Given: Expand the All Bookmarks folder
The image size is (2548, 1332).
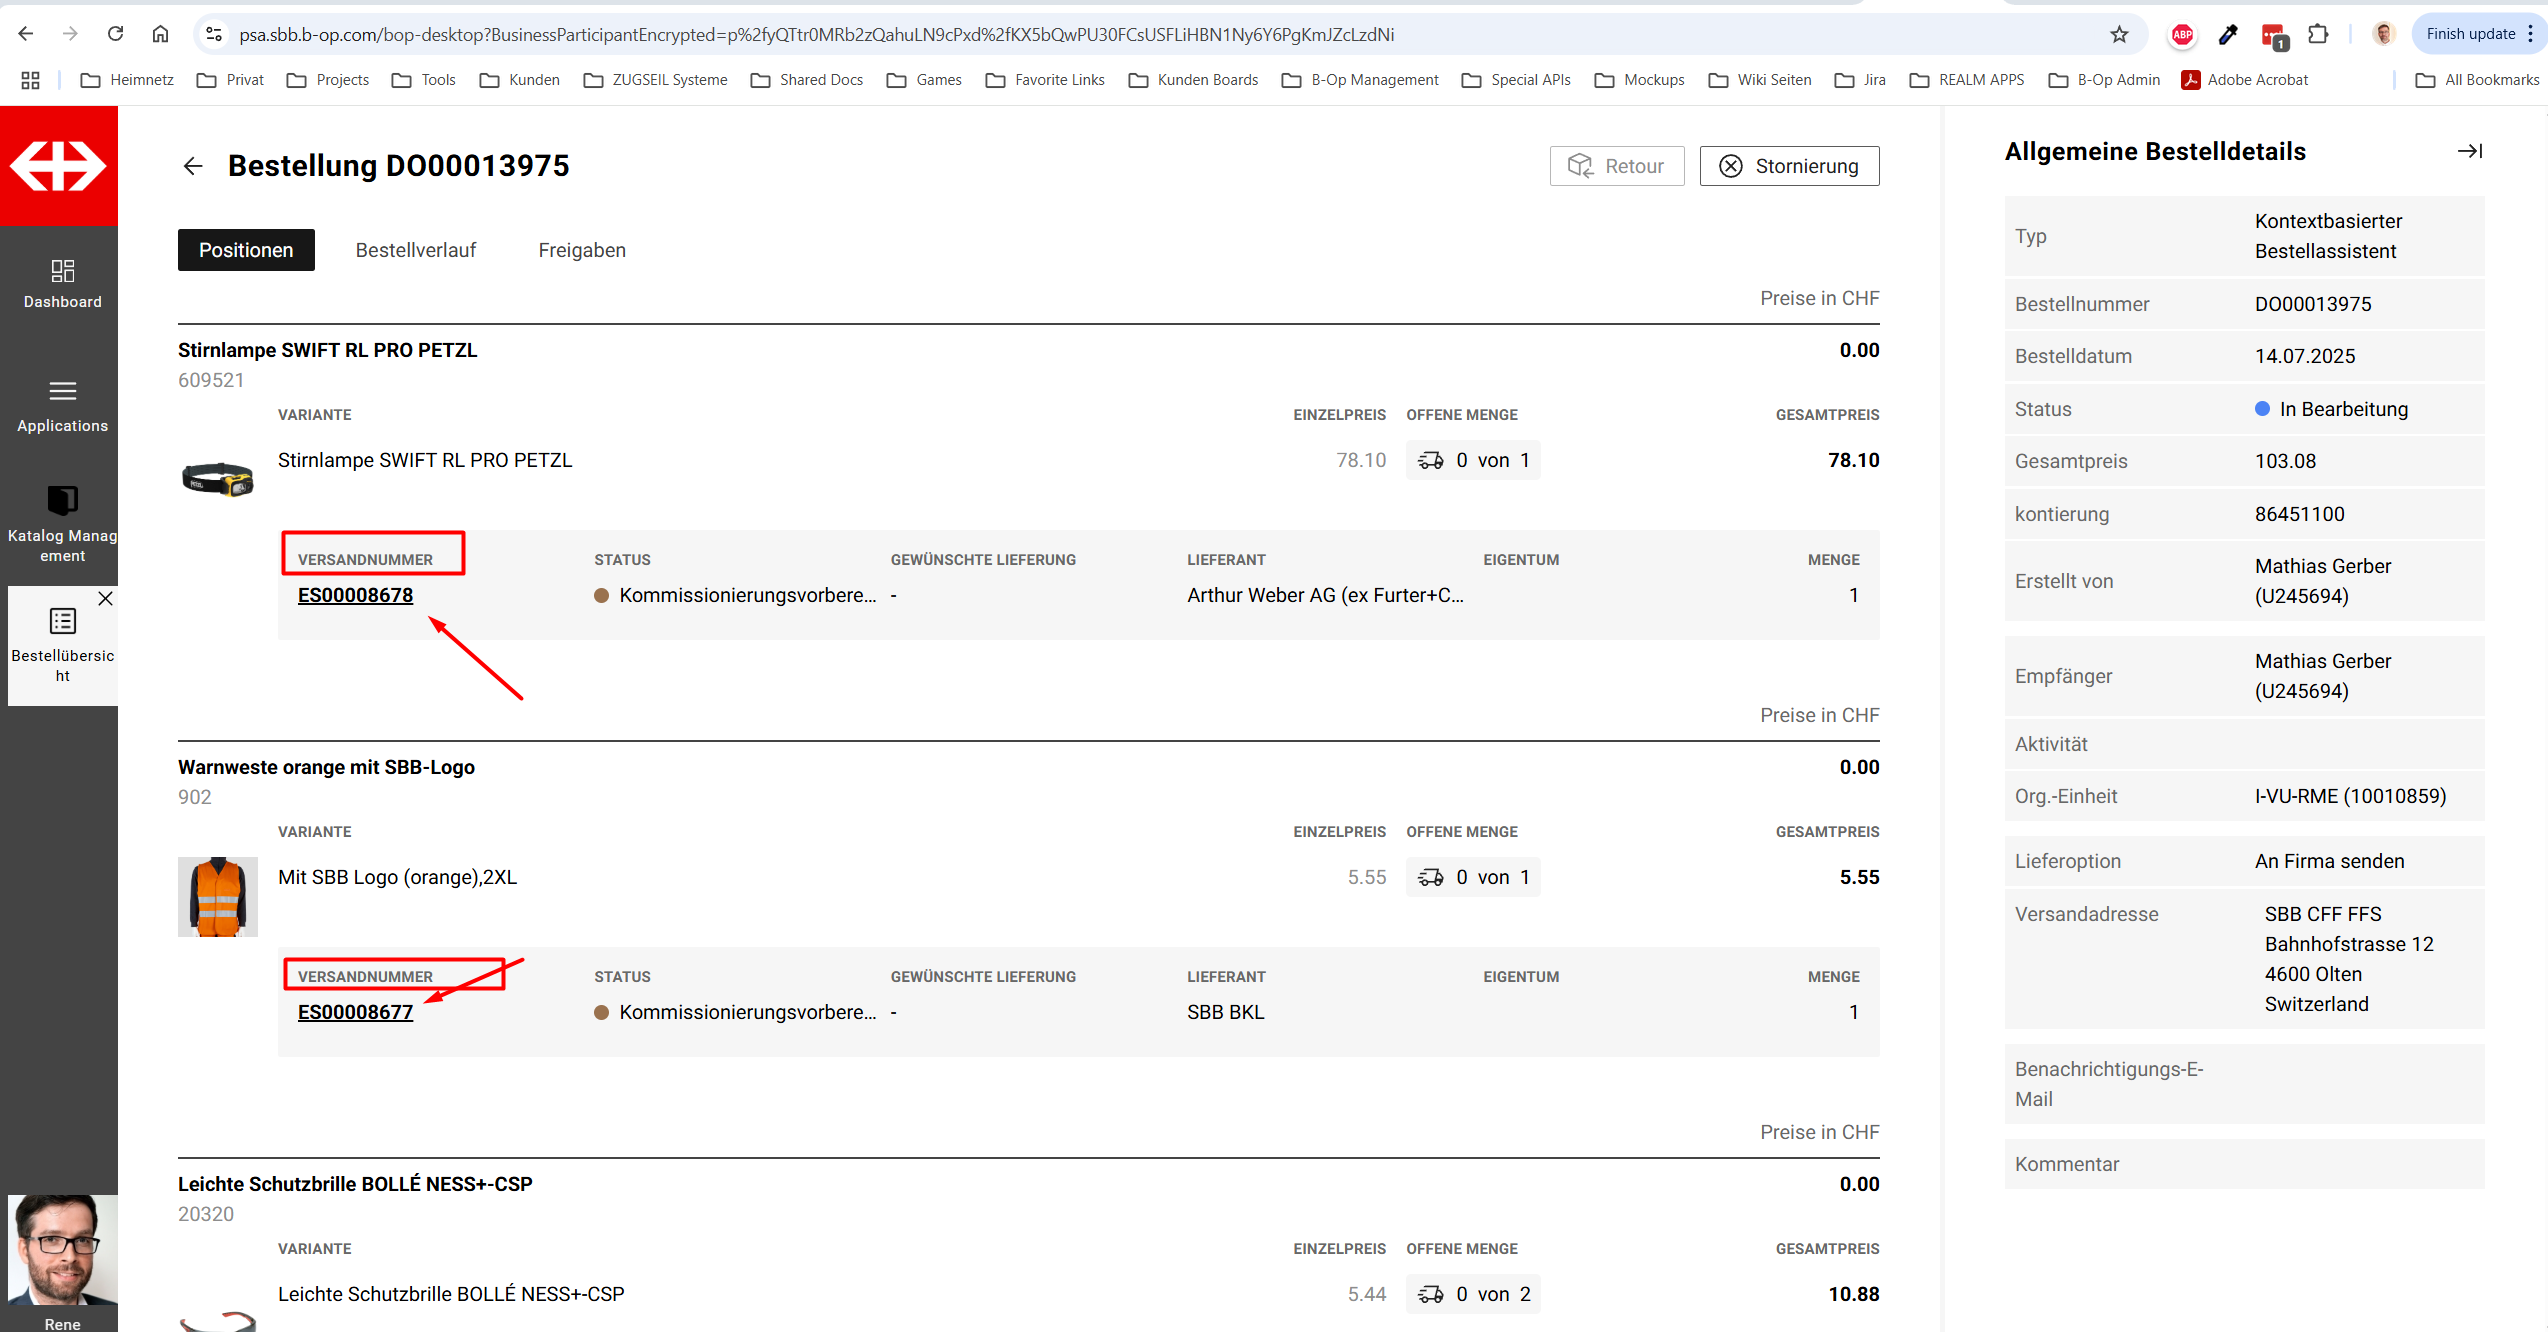Looking at the screenshot, I should click(2476, 80).
